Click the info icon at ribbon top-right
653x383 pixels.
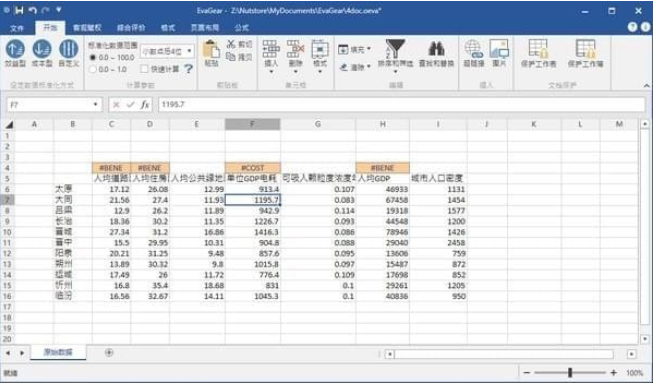tap(646, 27)
